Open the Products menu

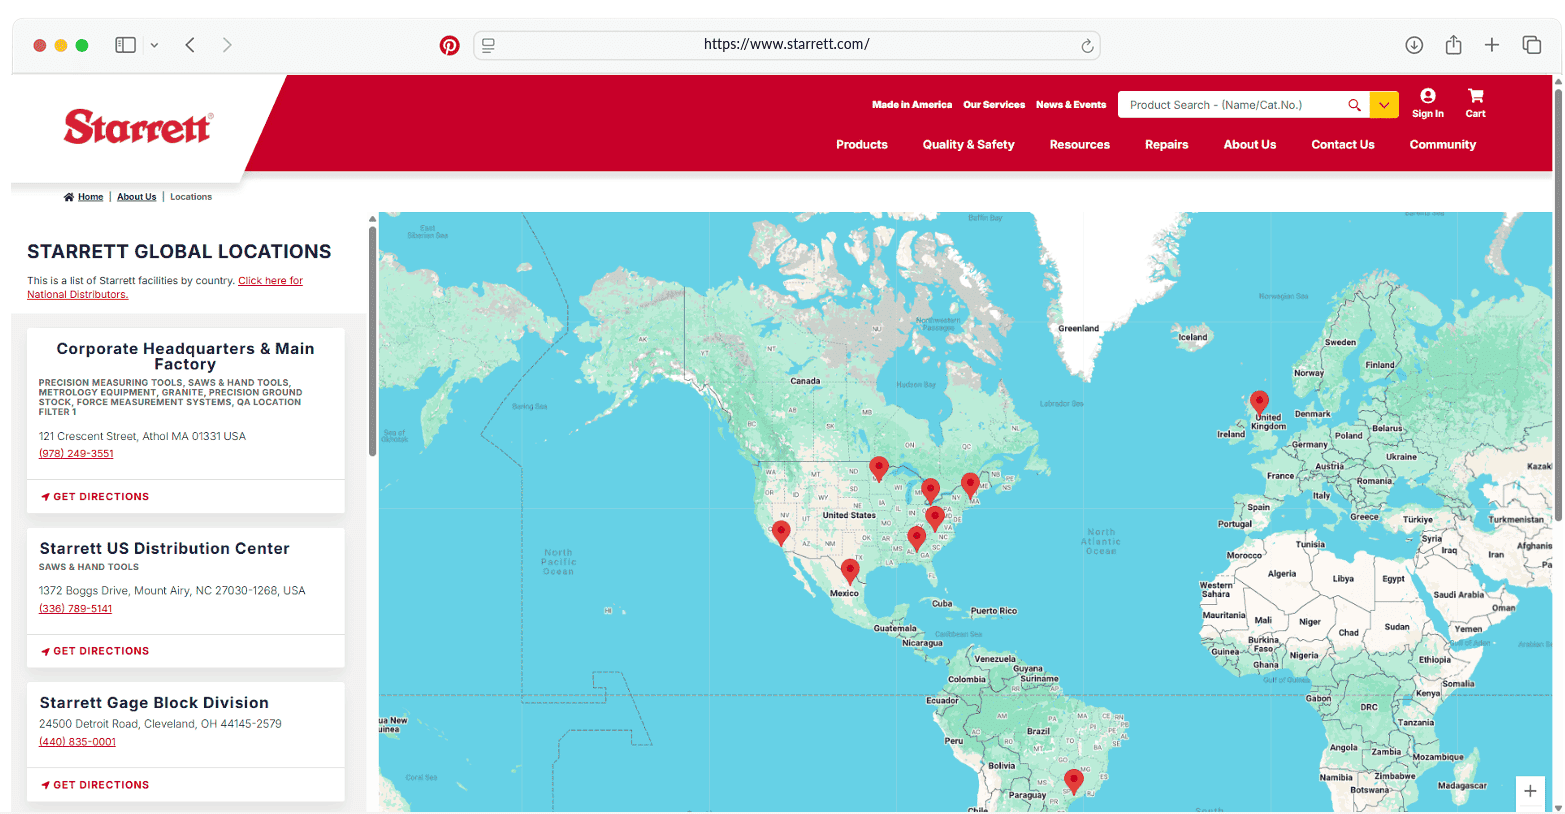click(861, 145)
